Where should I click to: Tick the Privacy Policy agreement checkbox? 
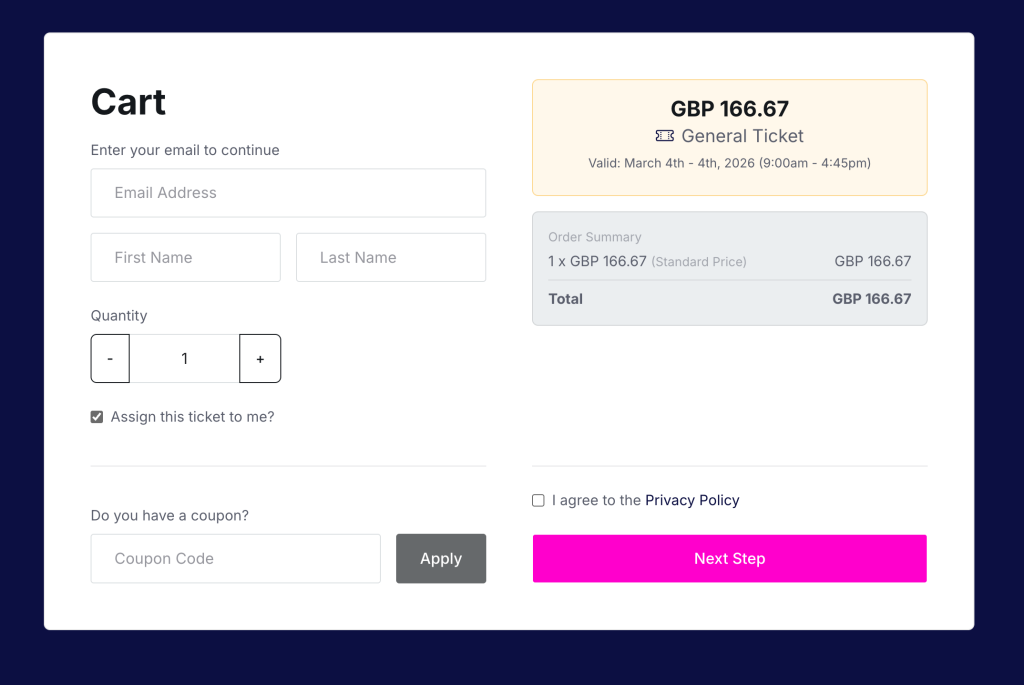pyautogui.click(x=539, y=500)
